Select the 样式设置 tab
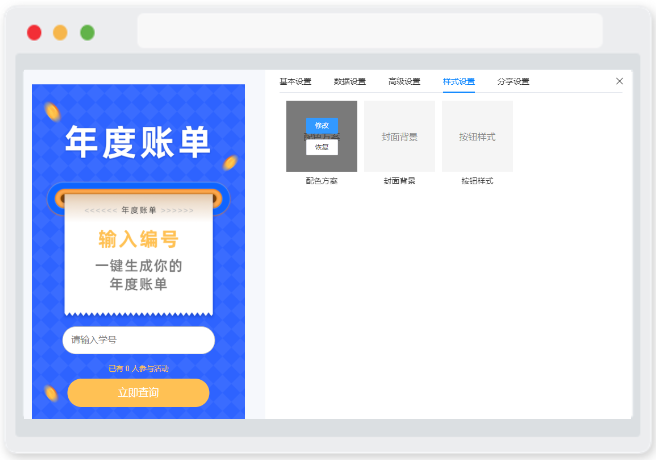Image resolution: width=656 pixels, height=460 pixels. click(x=459, y=82)
